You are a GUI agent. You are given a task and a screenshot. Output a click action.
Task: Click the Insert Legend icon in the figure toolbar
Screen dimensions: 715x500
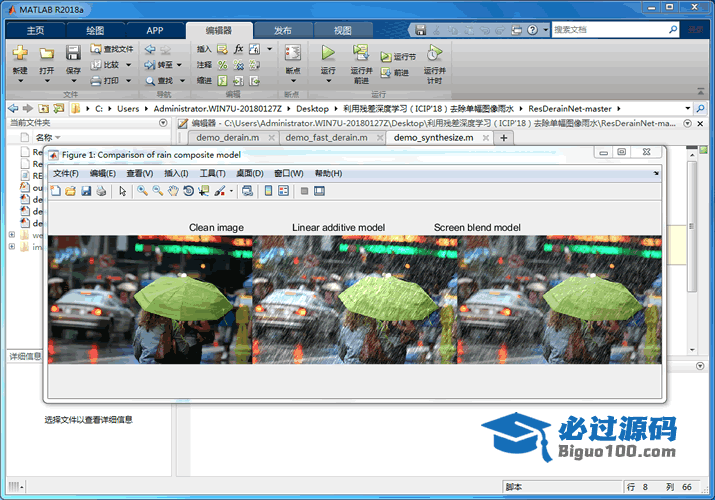pos(283,191)
